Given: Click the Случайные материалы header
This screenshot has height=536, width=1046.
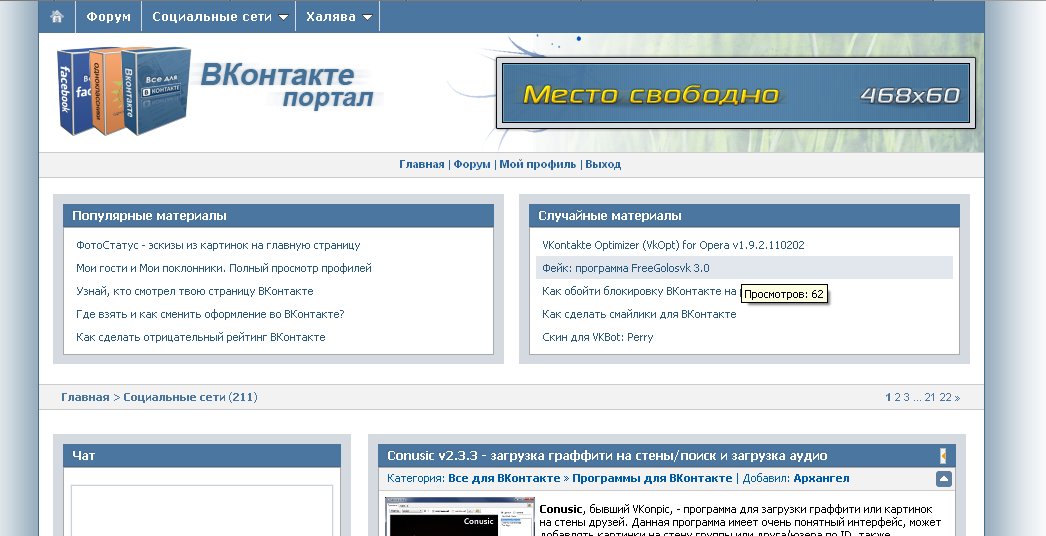Looking at the screenshot, I should pos(744,216).
